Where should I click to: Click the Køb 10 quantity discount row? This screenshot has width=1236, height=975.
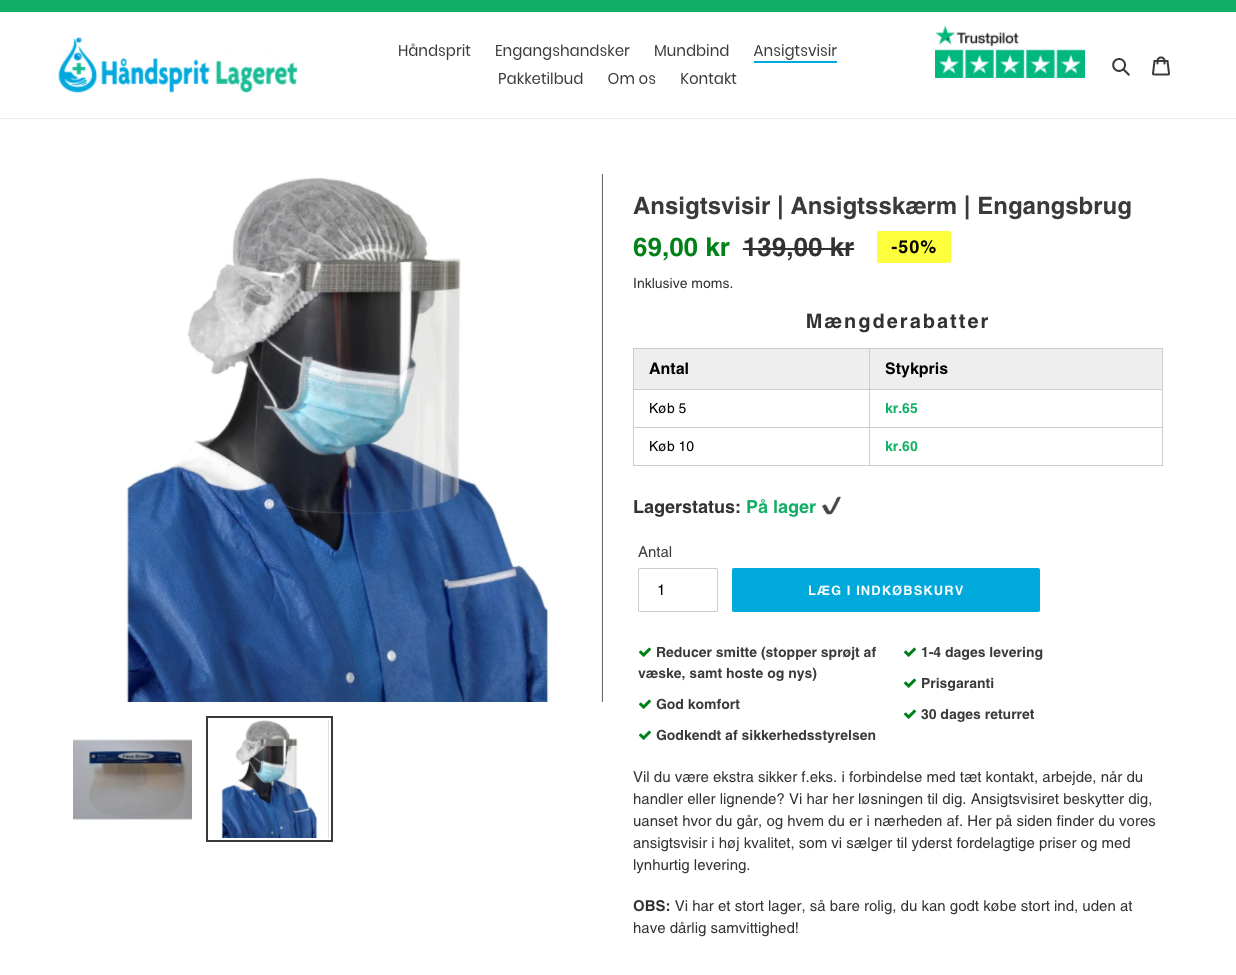point(898,446)
